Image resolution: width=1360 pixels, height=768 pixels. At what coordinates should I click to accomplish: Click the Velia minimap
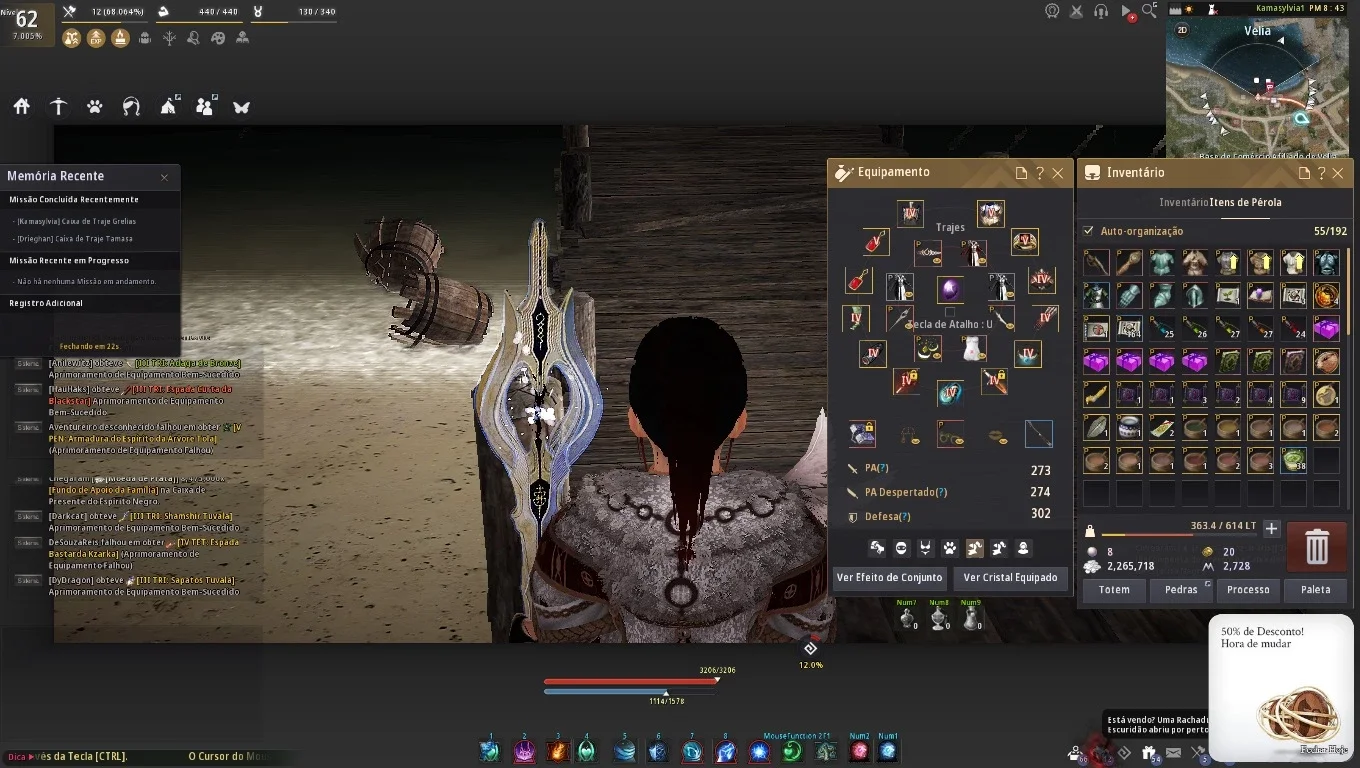(1258, 88)
